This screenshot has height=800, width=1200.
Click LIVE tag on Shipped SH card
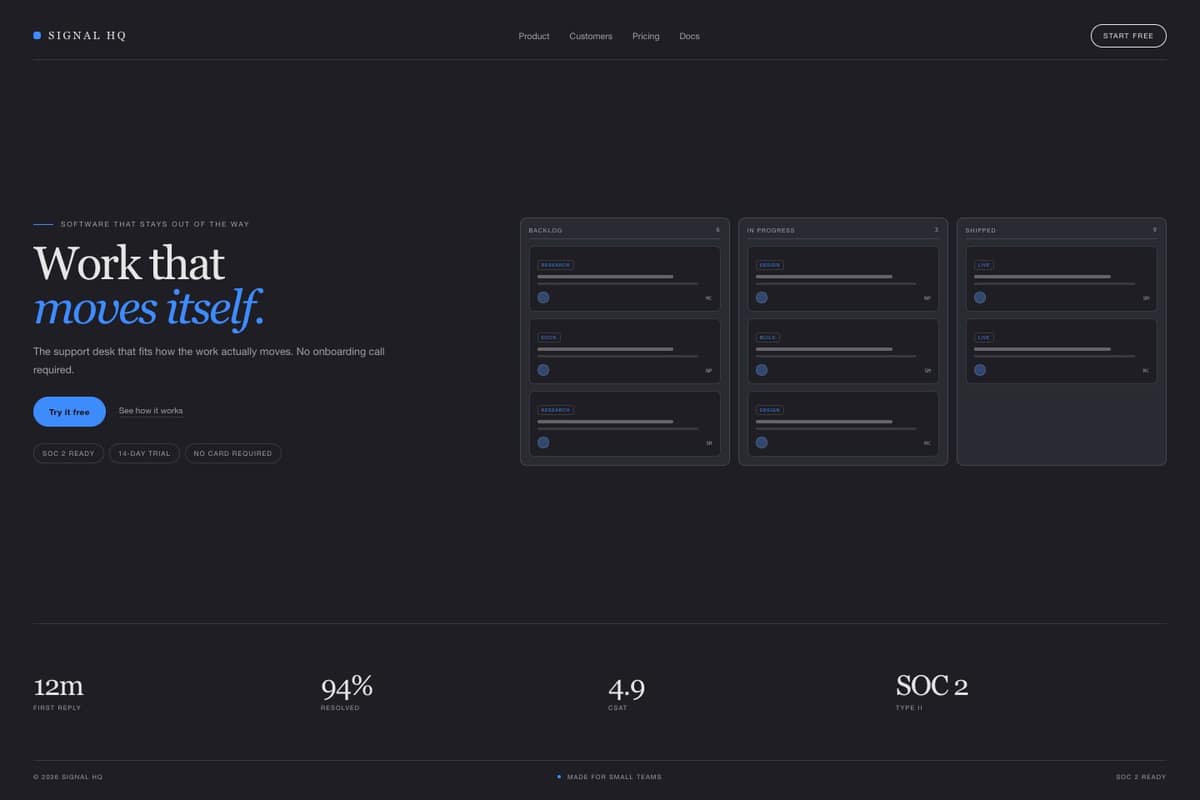pos(984,265)
